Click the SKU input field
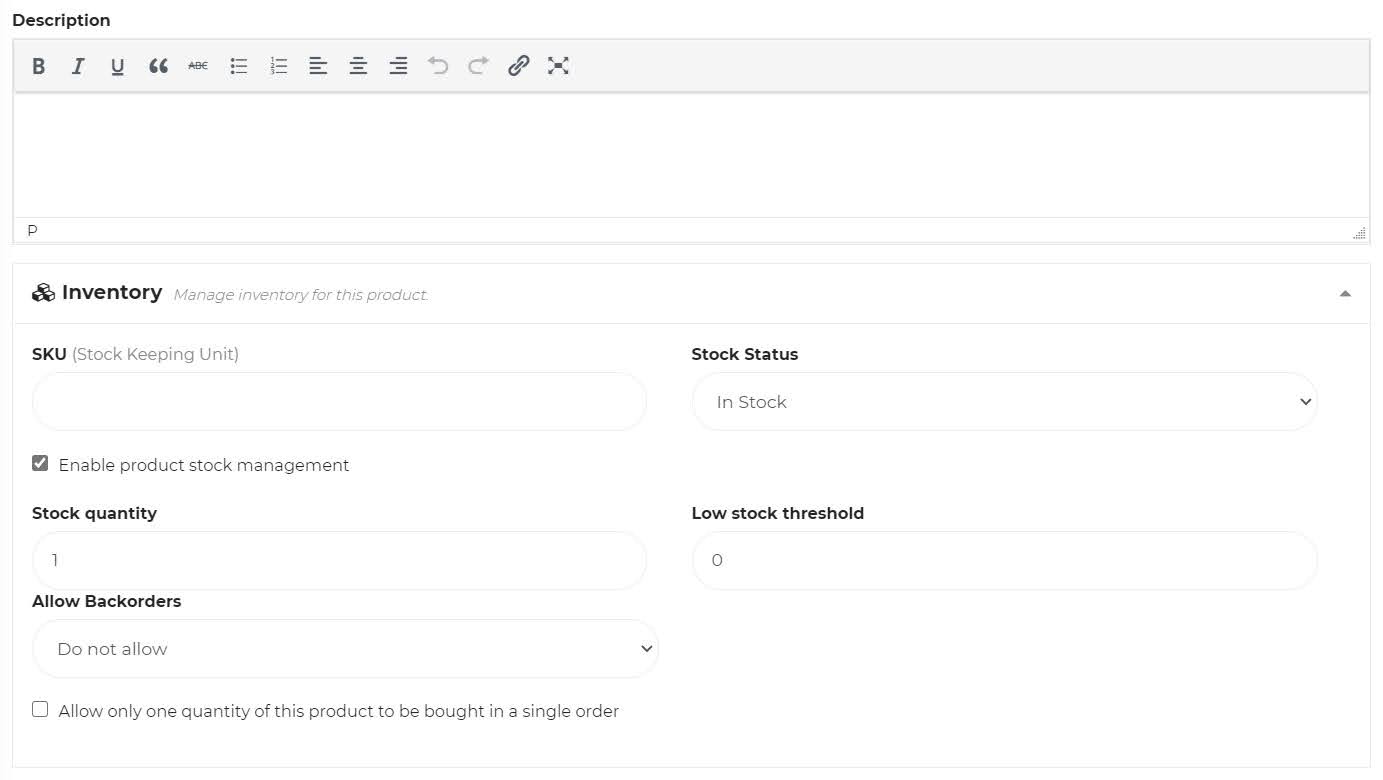Image resolution: width=1383 pixels, height=780 pixels. (x=339, y=402)
